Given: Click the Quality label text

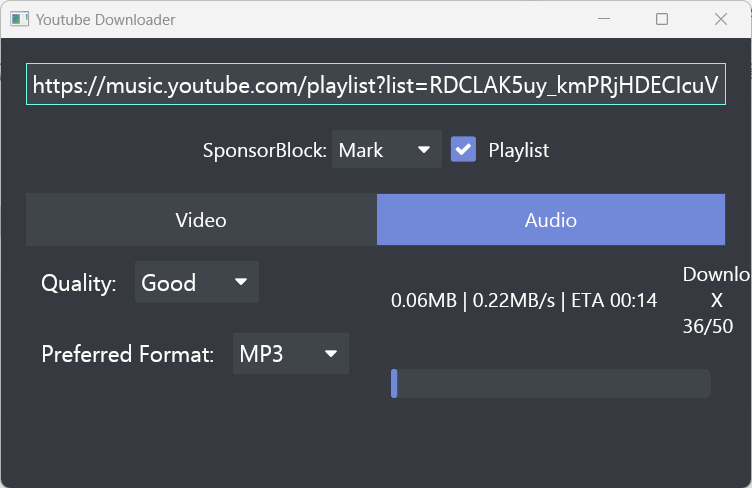Looking at the screenshot, I should coord(79,283).
